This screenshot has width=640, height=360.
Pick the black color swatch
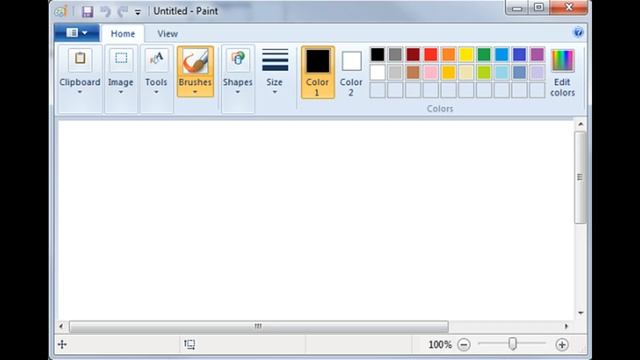378,54
